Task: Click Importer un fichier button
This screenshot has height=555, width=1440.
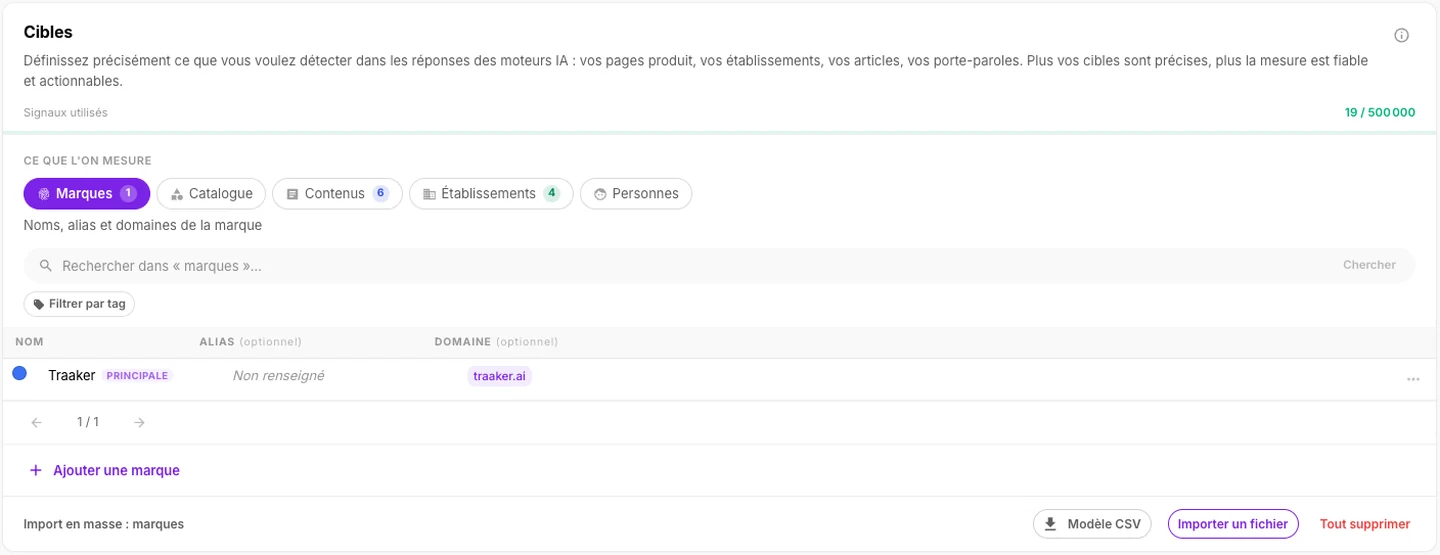Action: 1233,524
